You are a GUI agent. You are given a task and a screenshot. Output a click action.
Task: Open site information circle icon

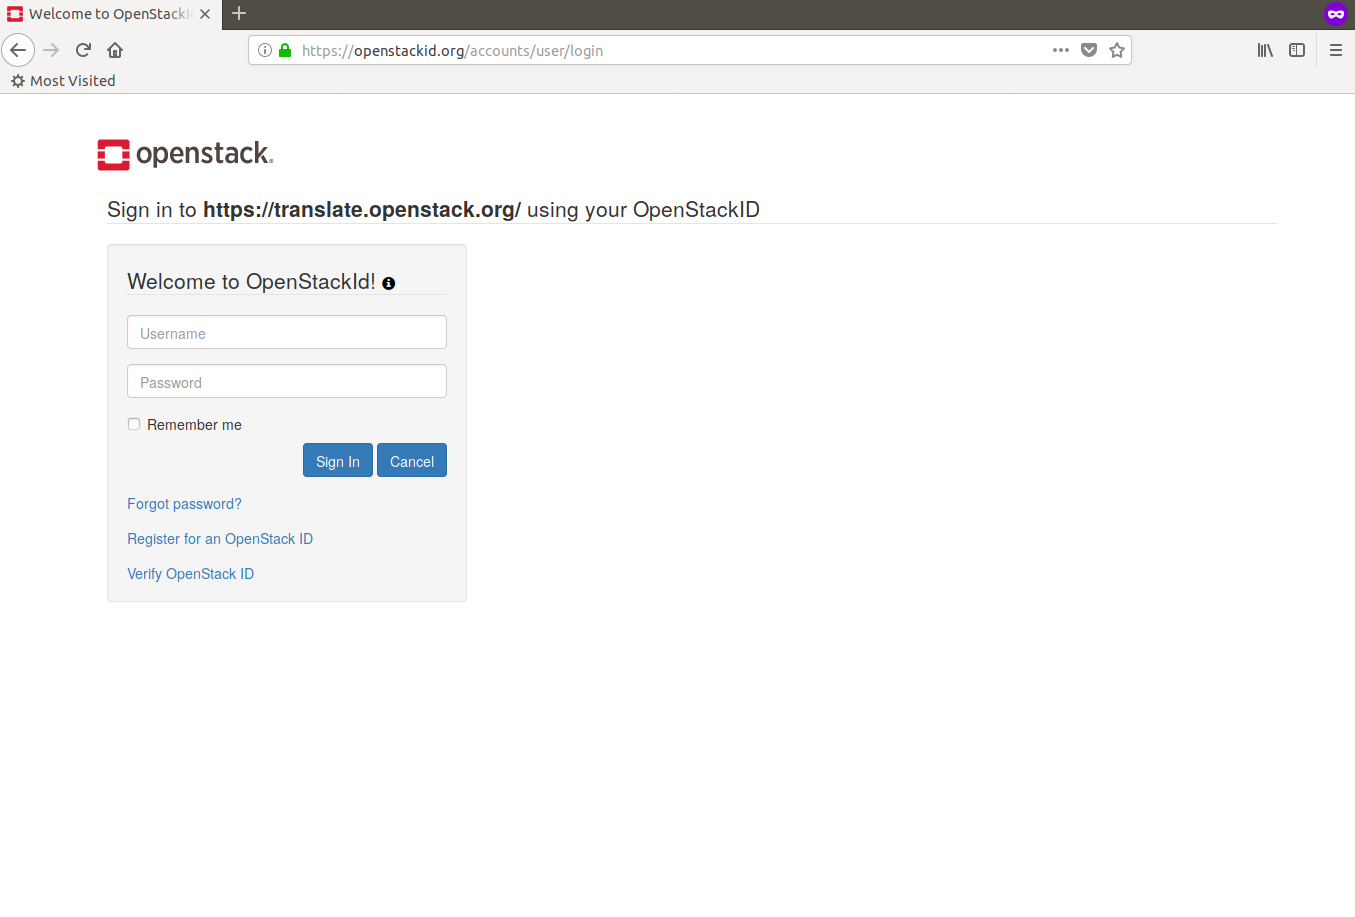265,50
